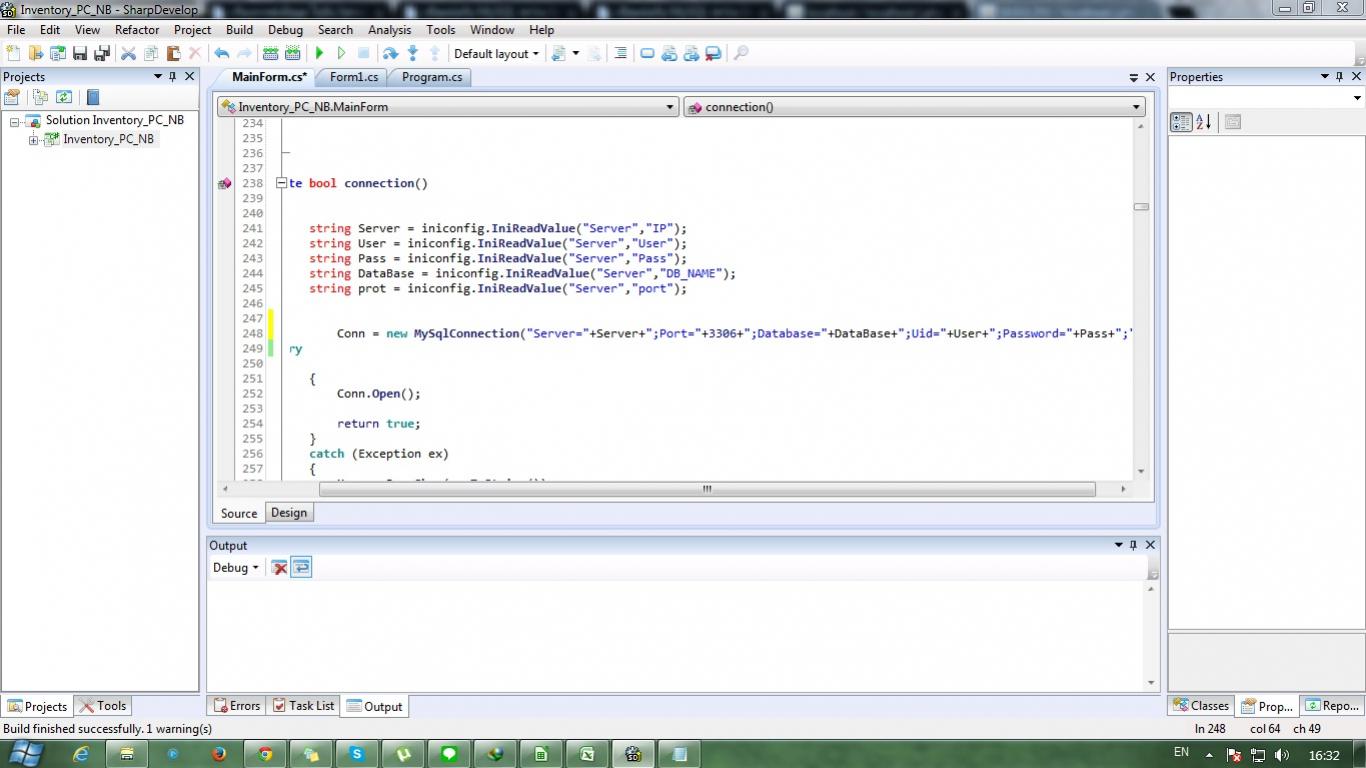The width and height of the screenshot is (1366, 768).
Task: Click the Clear Bookmarks toolbar icon
Action: pos(713,53)
